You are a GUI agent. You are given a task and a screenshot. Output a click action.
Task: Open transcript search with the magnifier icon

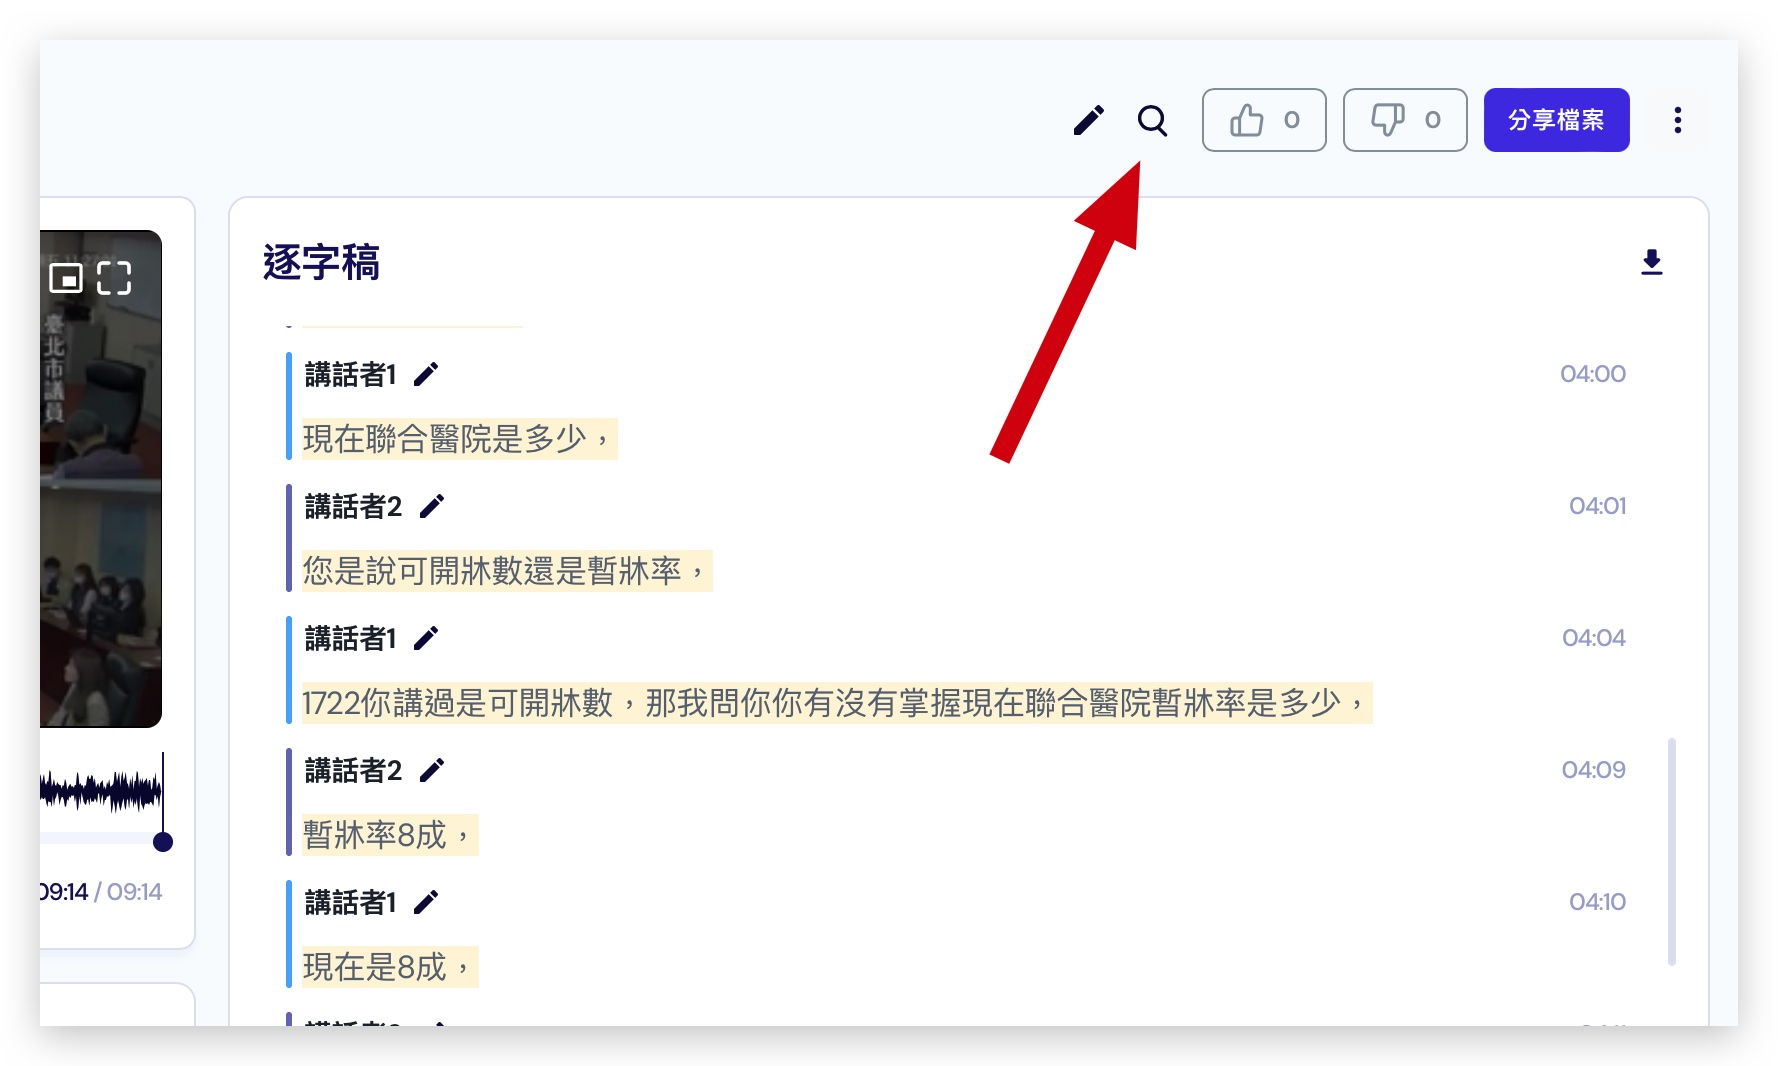click(1152, 121)
